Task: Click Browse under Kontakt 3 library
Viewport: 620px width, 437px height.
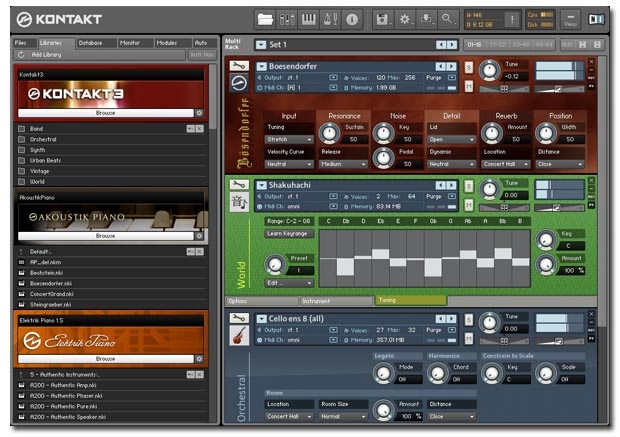Action: [x=106, y=113]
